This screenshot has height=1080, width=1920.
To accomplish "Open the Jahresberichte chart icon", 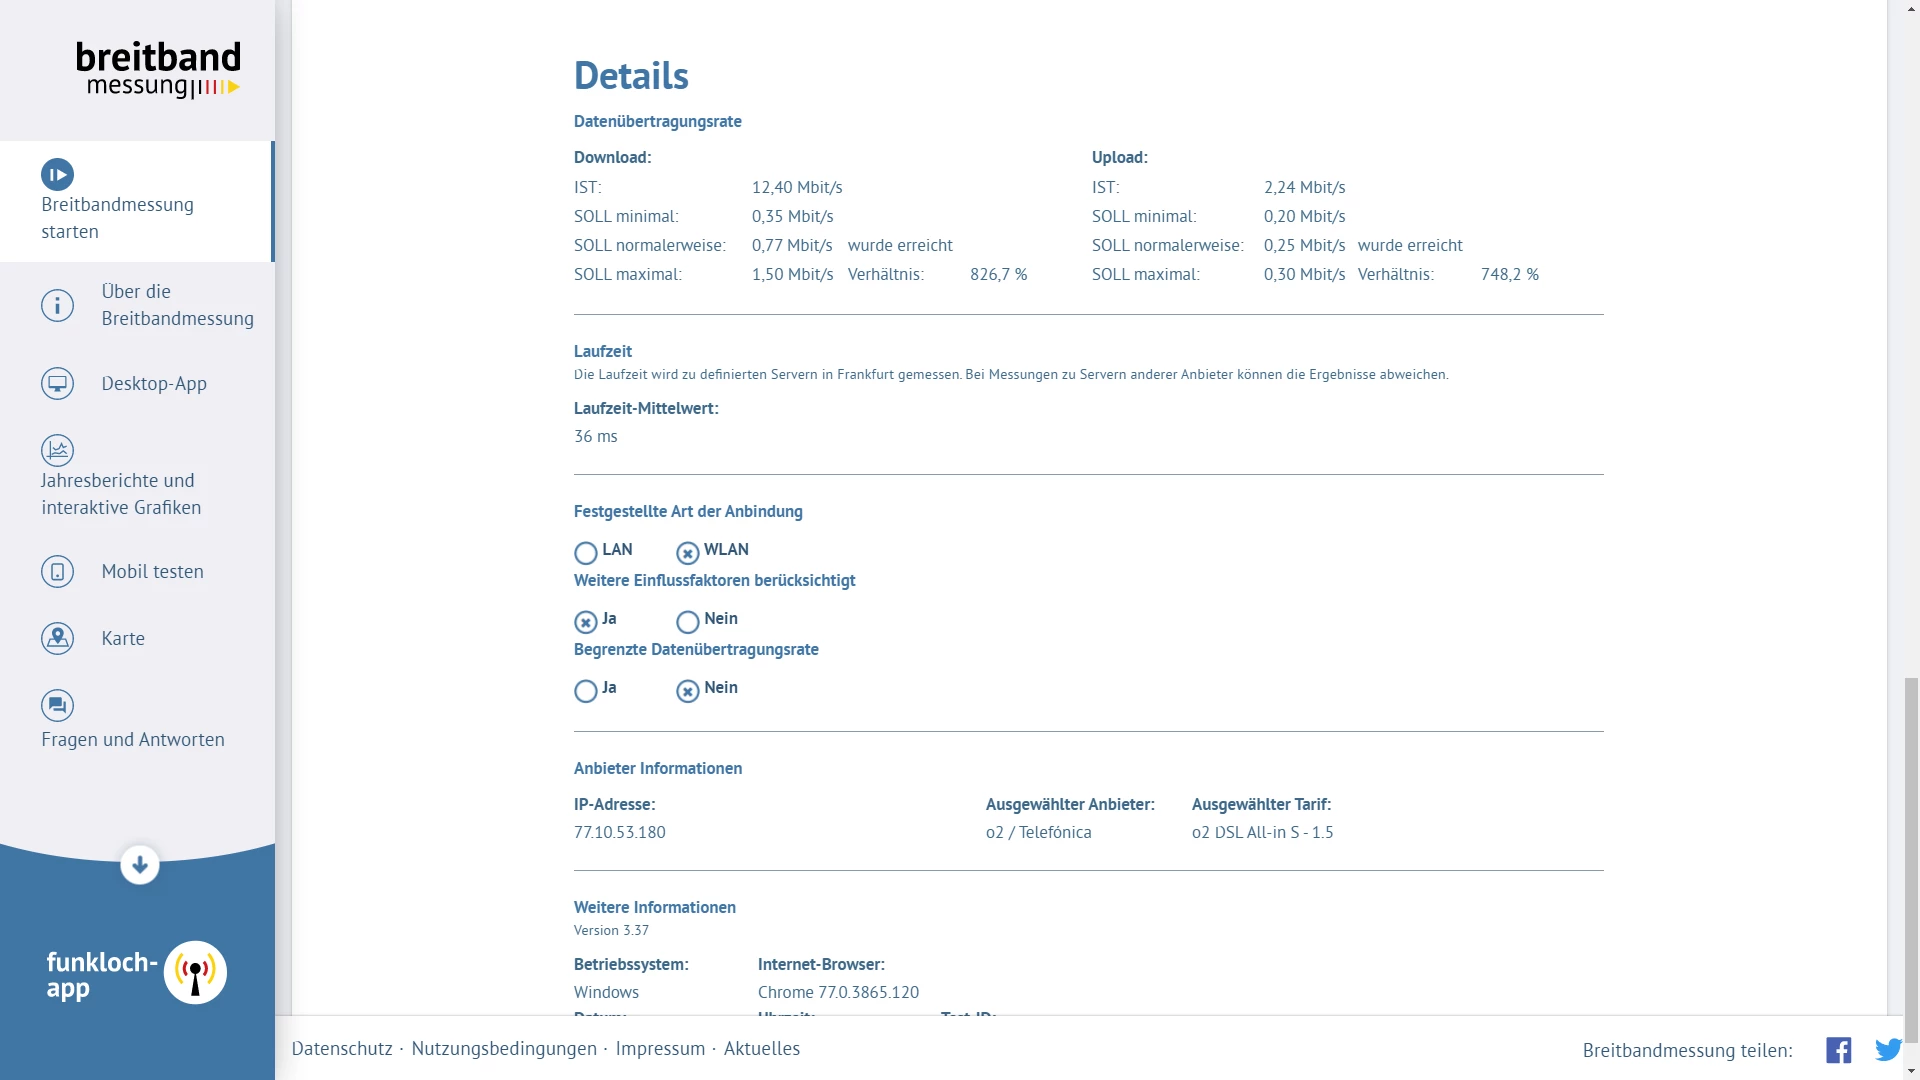I will (x=57, y=450).
